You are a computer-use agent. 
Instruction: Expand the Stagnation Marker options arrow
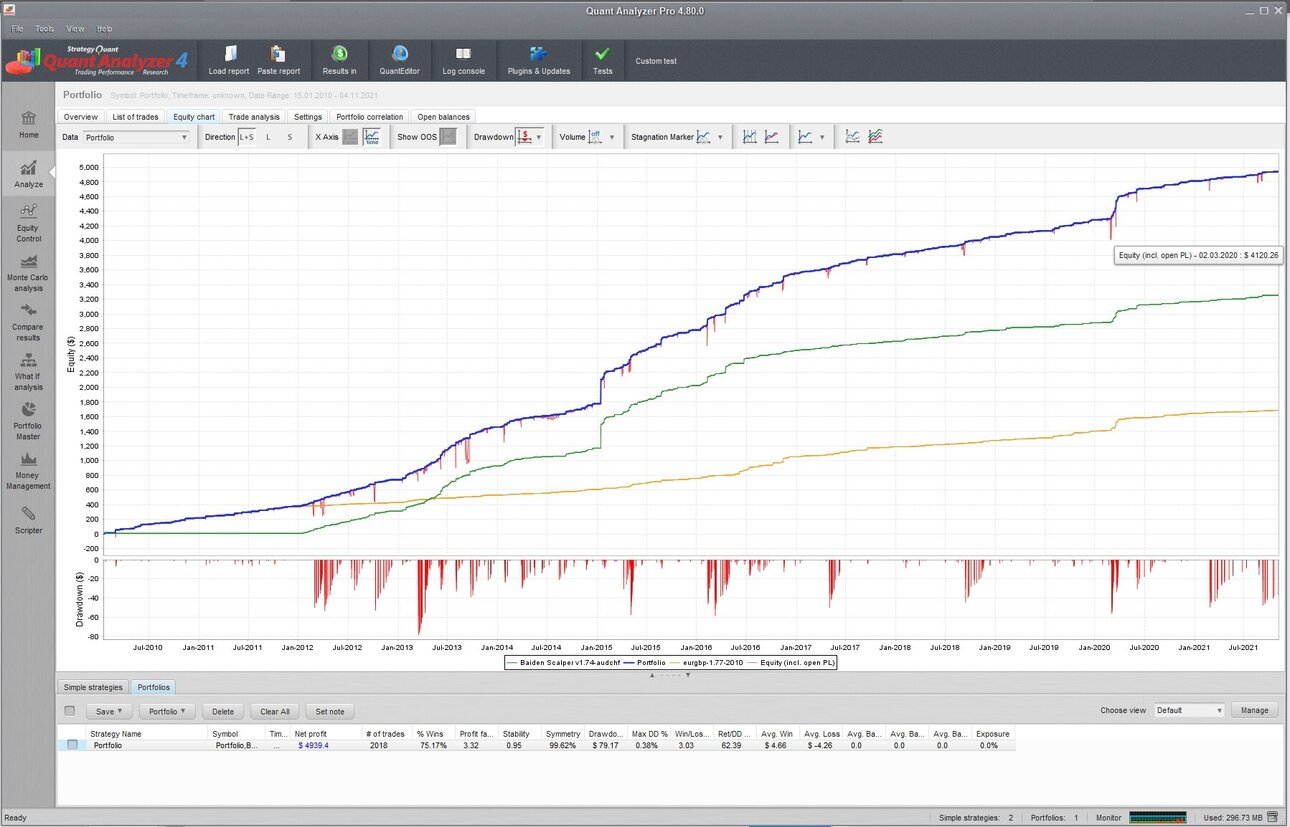720,137
